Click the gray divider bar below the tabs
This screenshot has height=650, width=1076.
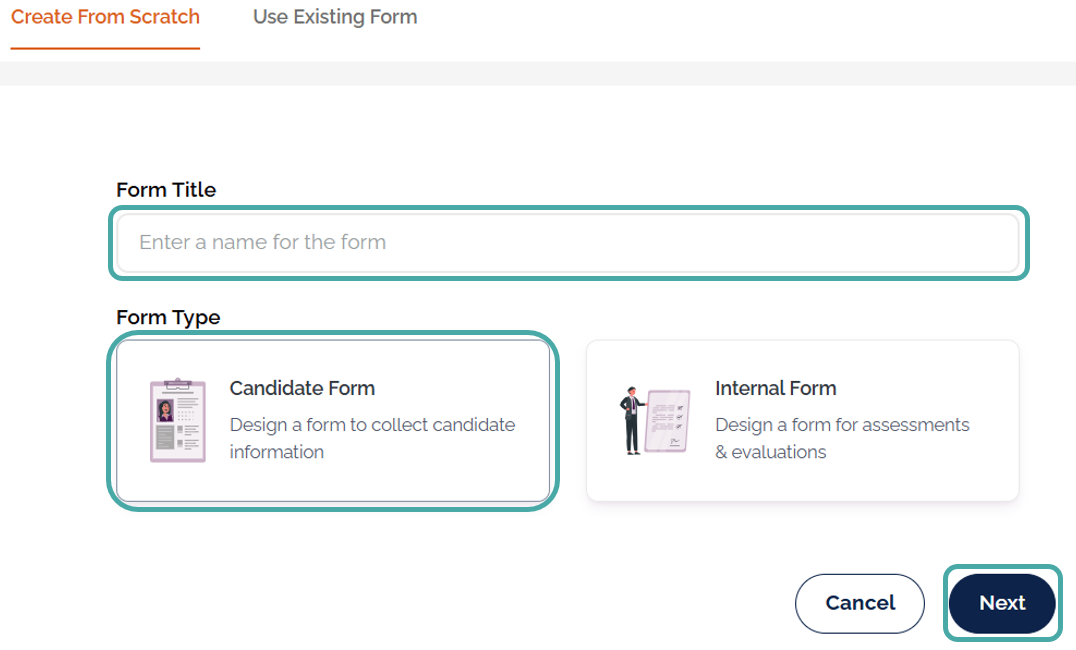538,73
